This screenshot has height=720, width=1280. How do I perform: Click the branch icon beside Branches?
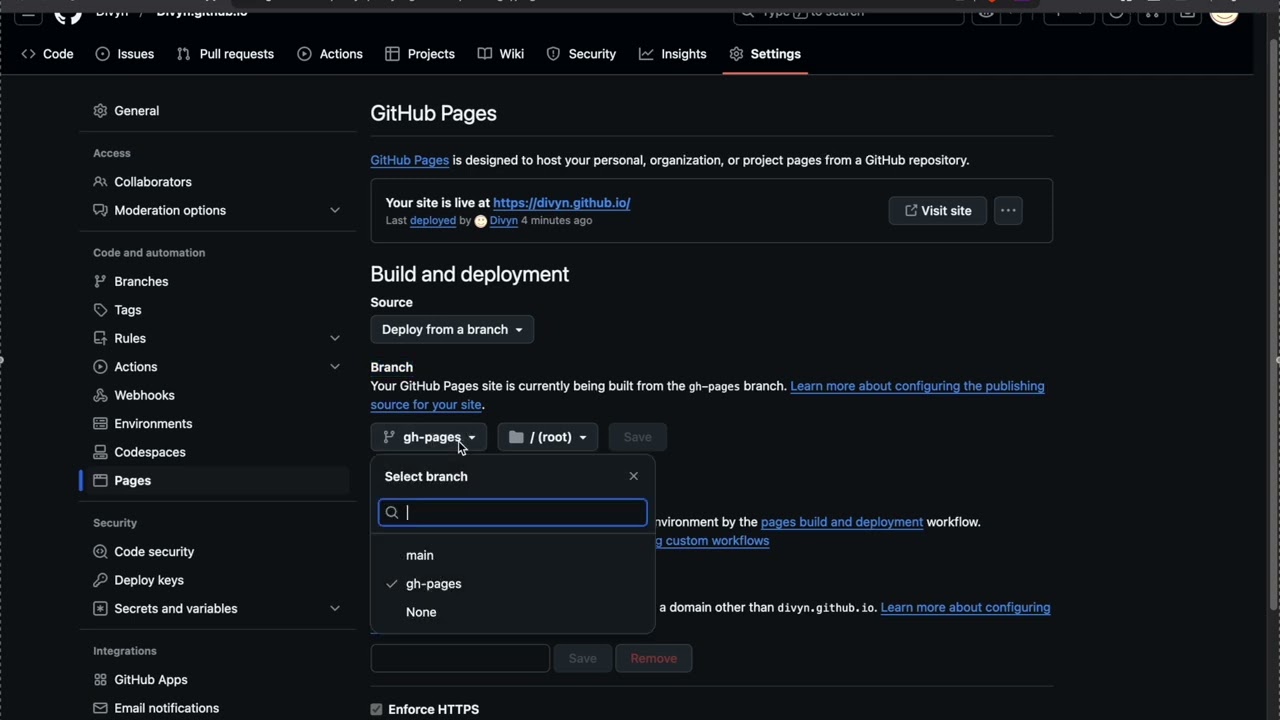(x=100, y=282)
